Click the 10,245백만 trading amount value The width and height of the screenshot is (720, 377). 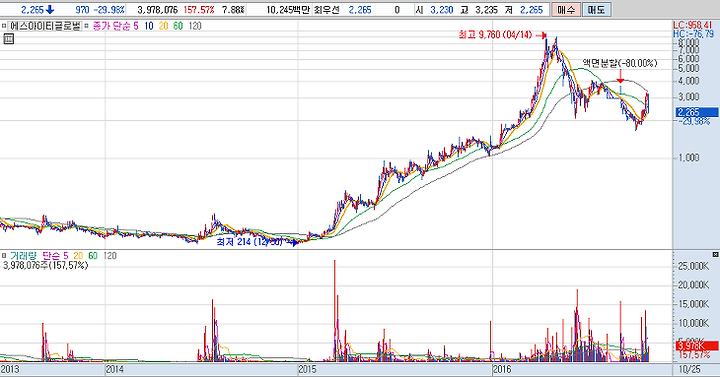[x=288, y=10]
